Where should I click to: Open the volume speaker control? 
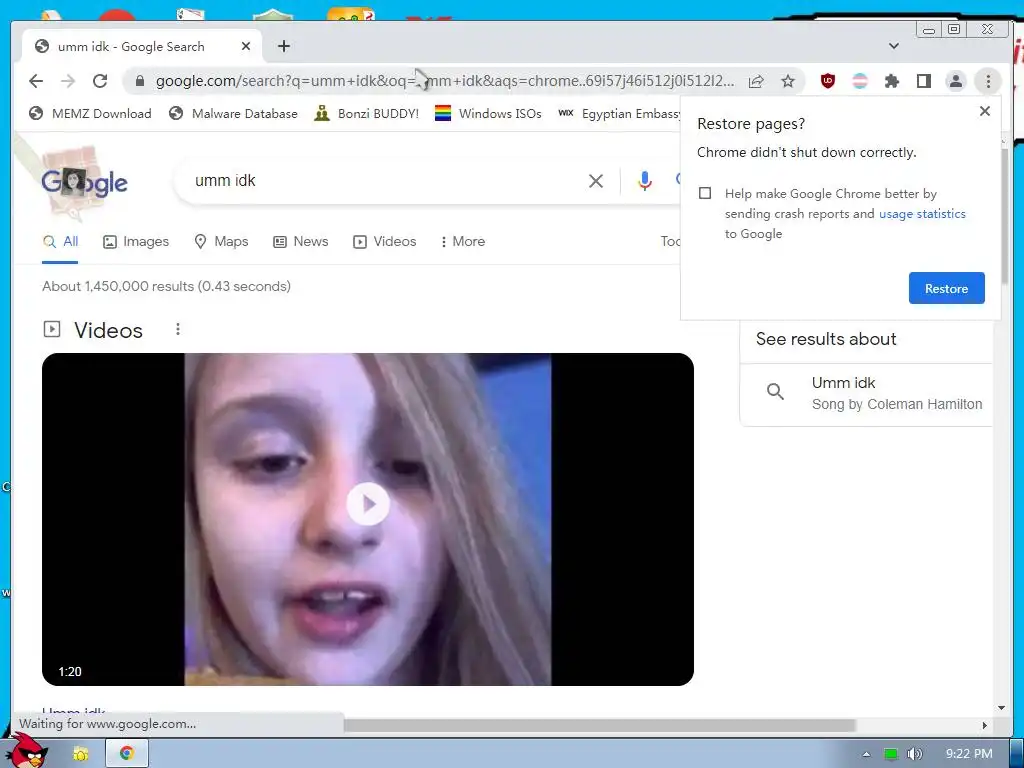click(x=915, y=754)
